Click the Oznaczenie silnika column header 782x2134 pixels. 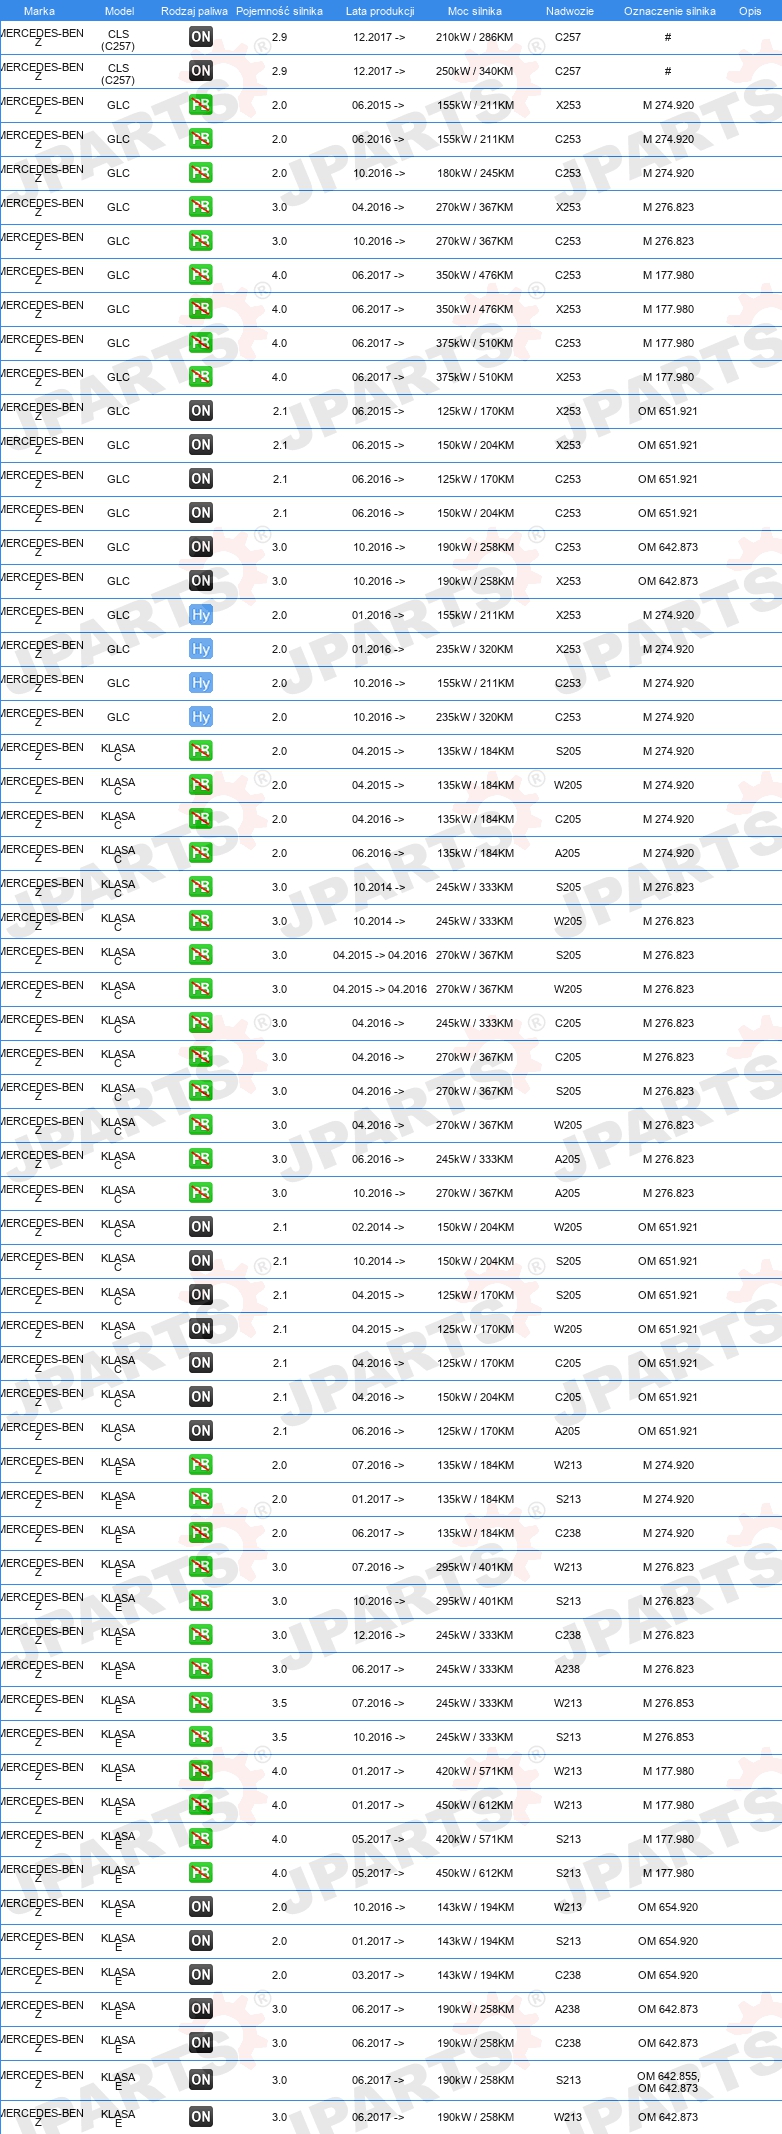(x=669, y=11)
